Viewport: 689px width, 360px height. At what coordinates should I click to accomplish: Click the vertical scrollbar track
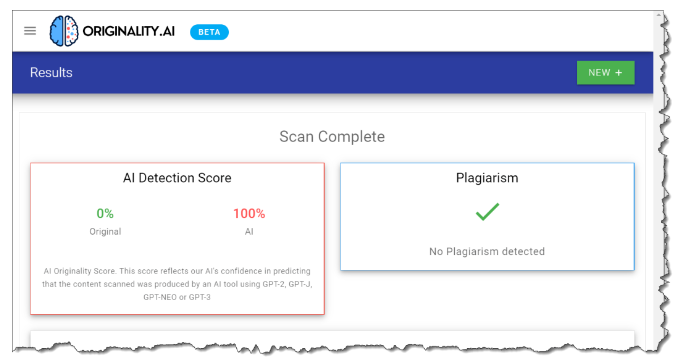(x=658, y=185)
